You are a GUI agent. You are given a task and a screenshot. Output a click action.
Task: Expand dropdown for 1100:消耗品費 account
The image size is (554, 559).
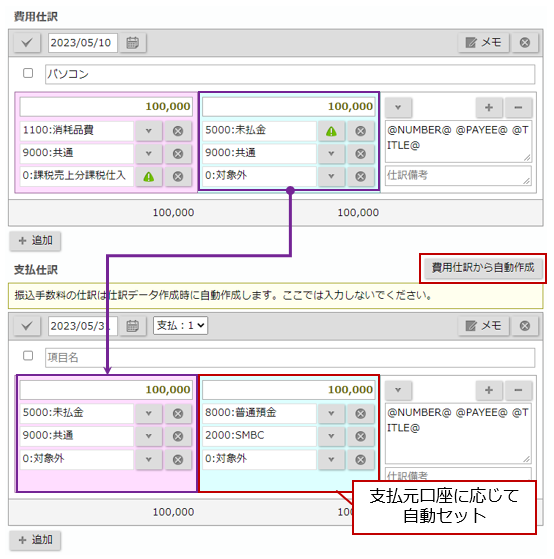[149, 130]
